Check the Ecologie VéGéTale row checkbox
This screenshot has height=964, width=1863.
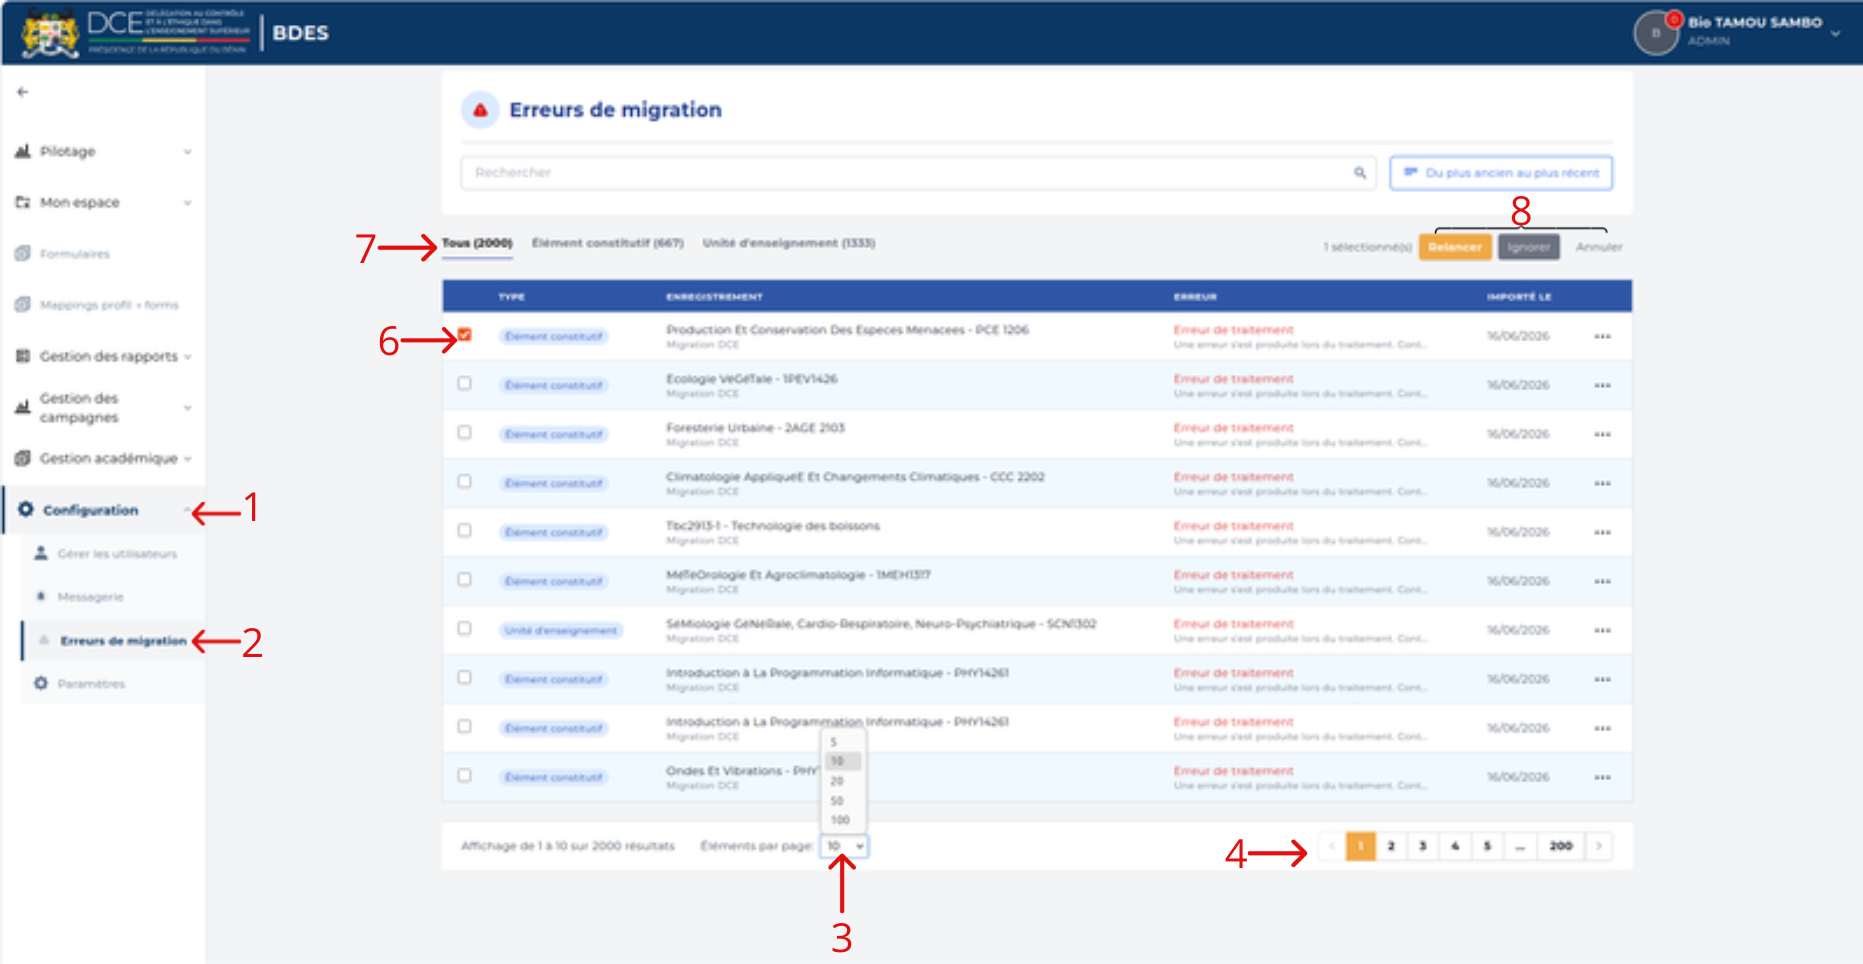click(x=464, y=383)
